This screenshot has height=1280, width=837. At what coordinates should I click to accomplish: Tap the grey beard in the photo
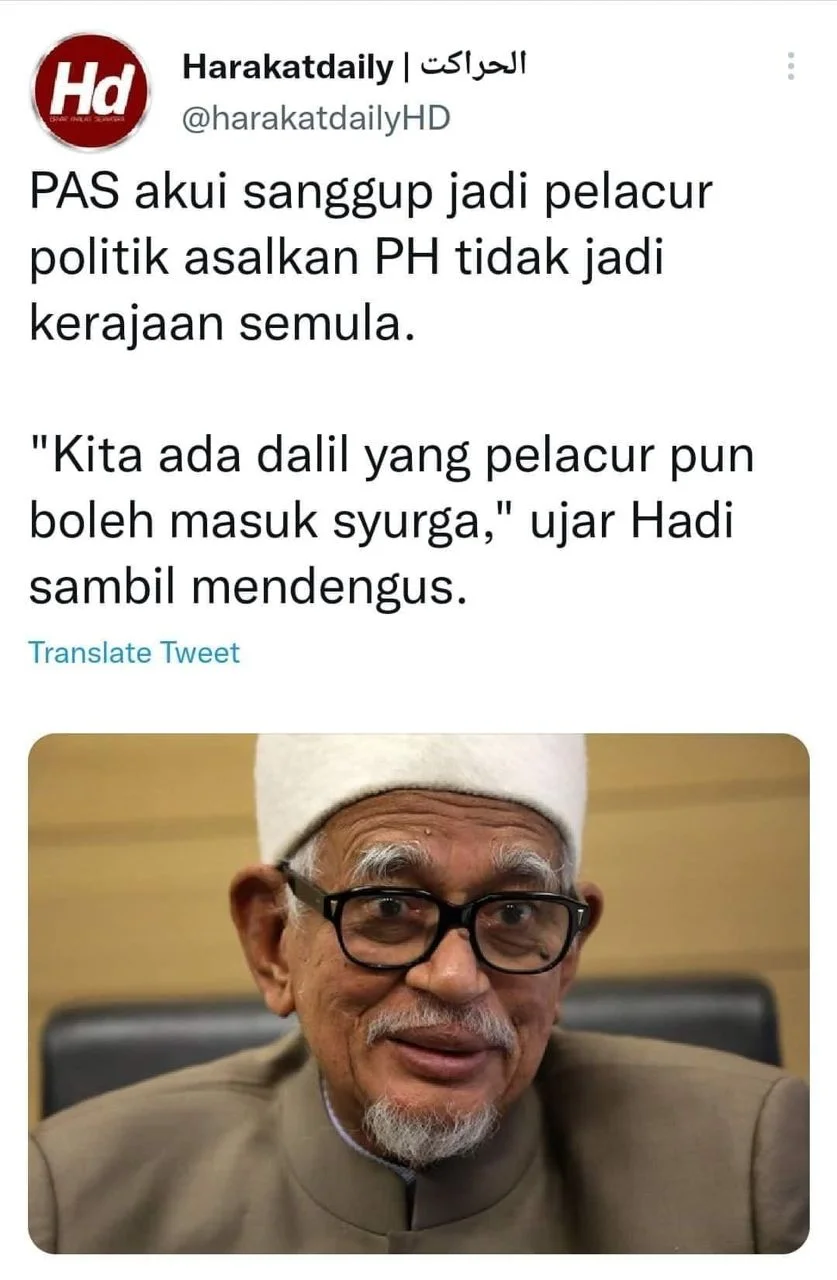point(430,1128)
